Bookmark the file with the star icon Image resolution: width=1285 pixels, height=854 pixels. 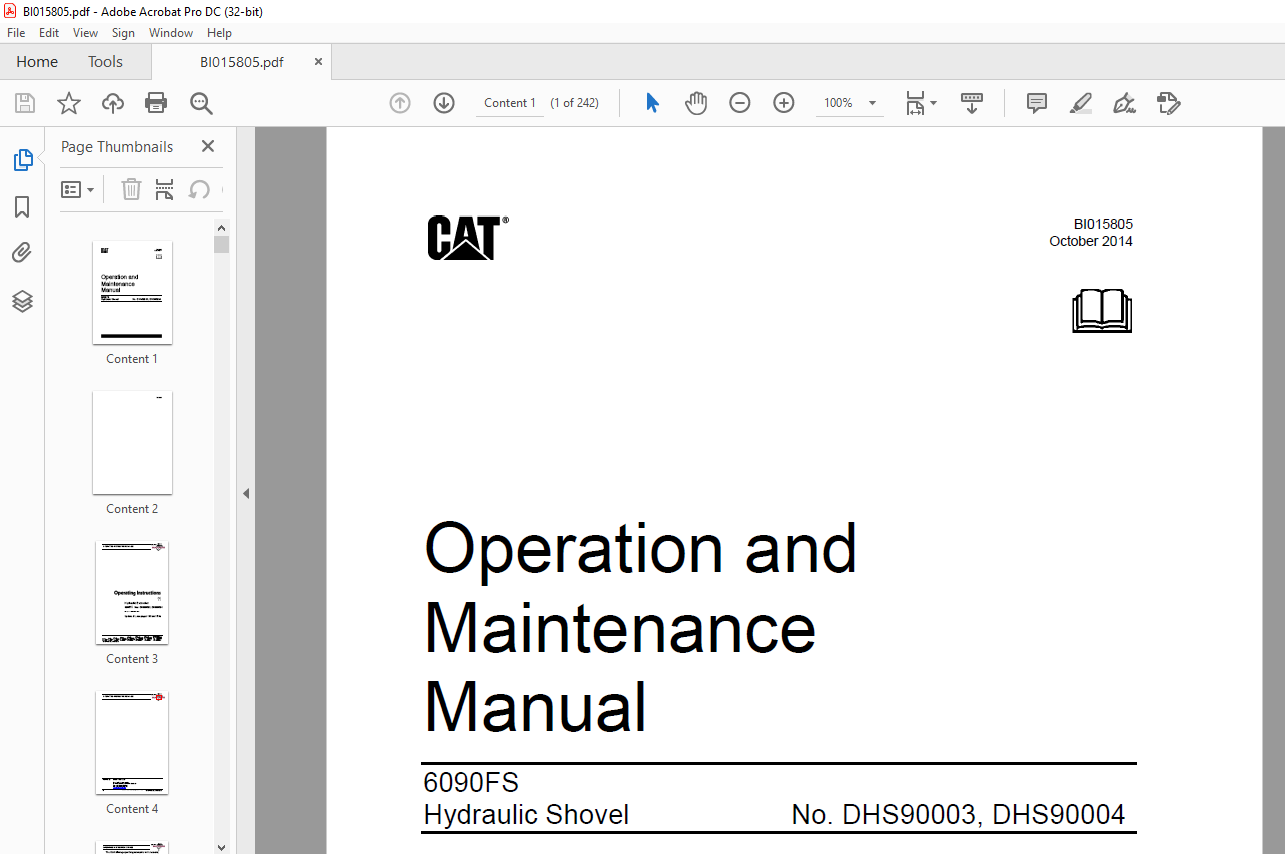click(68, 103)
